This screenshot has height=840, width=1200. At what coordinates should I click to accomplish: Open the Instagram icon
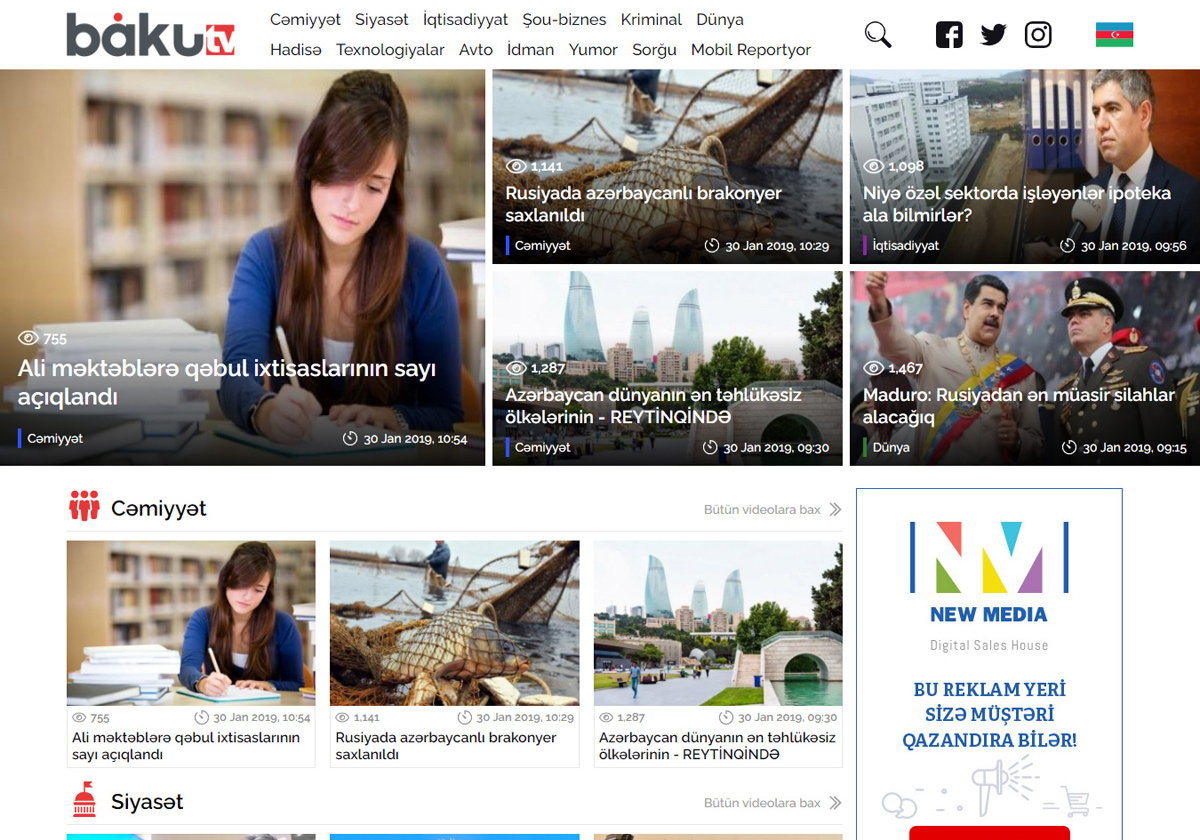(1038, 35)
